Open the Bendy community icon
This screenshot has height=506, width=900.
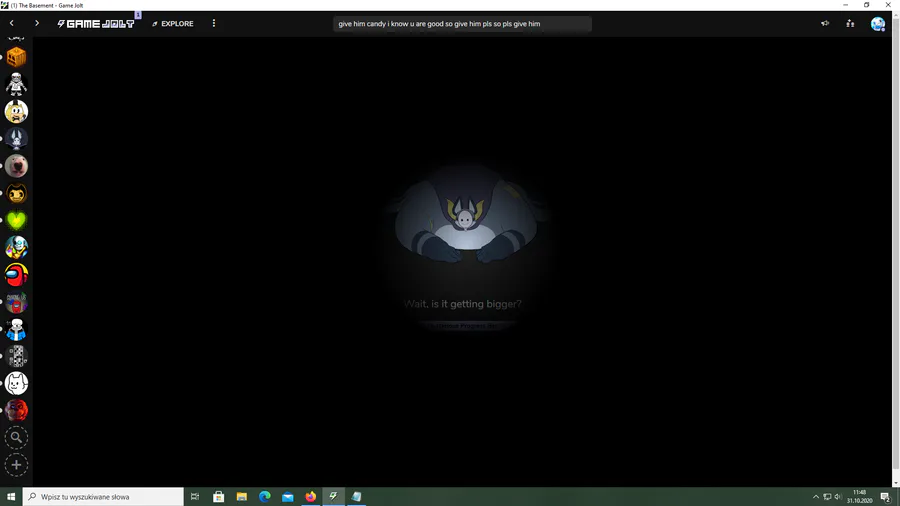coord(16,193)
